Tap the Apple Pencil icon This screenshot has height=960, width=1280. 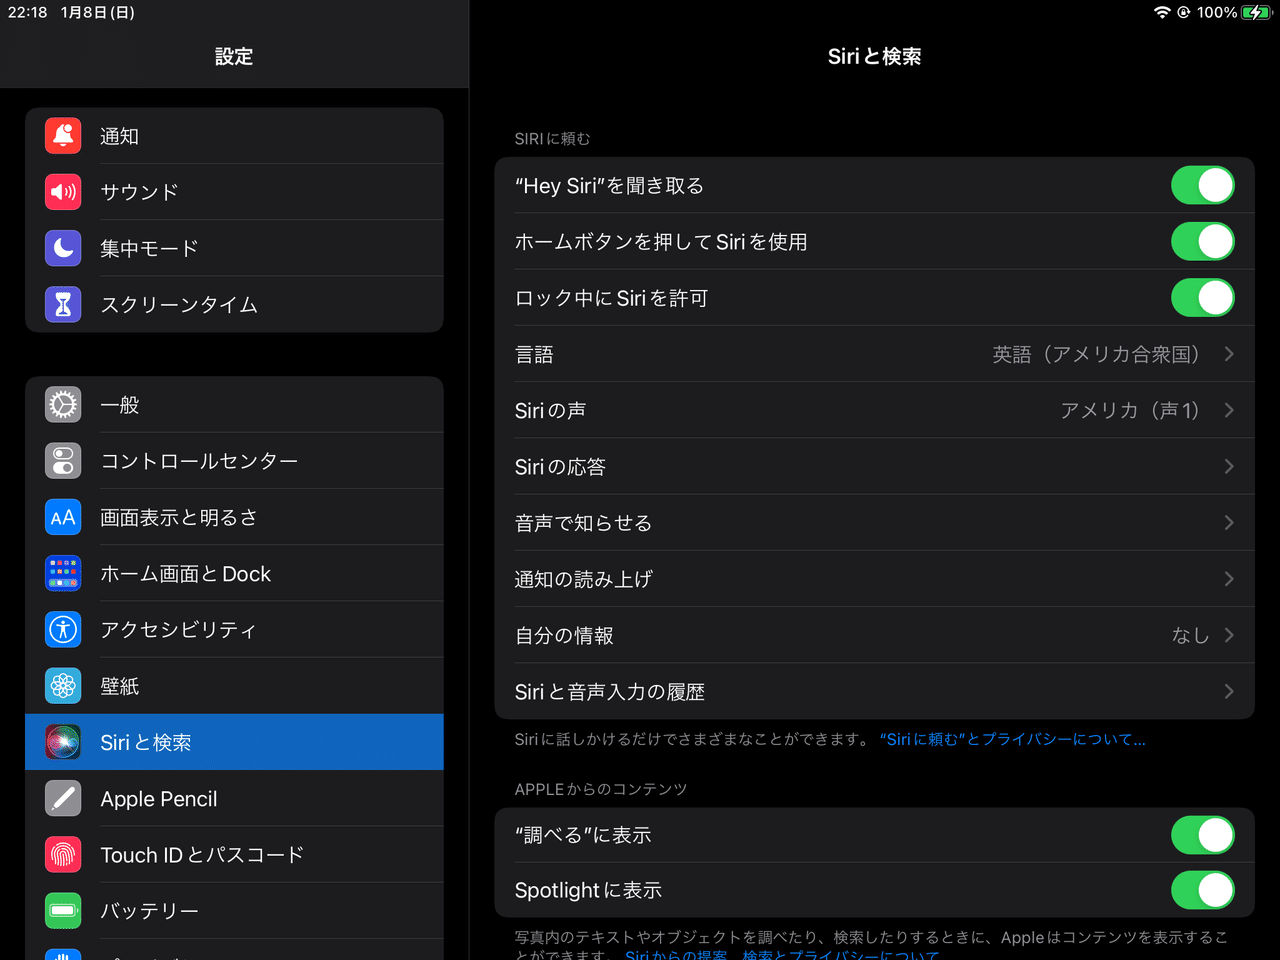pos(63,799)
